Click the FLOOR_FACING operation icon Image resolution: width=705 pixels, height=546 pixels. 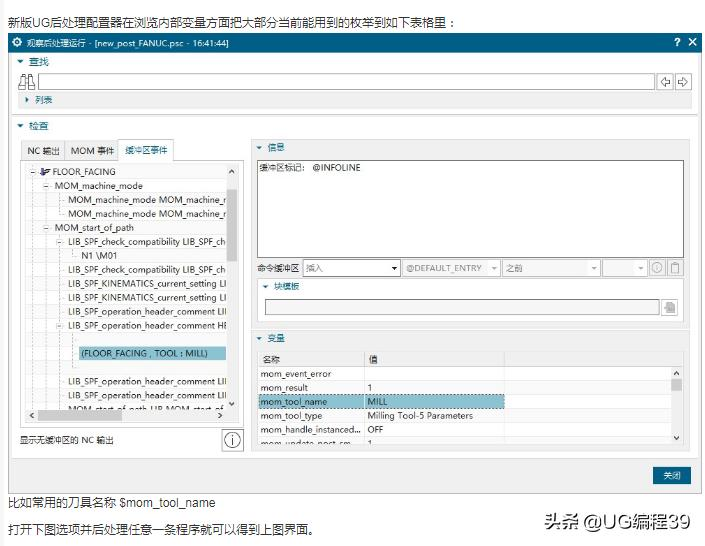click(45, 171)
